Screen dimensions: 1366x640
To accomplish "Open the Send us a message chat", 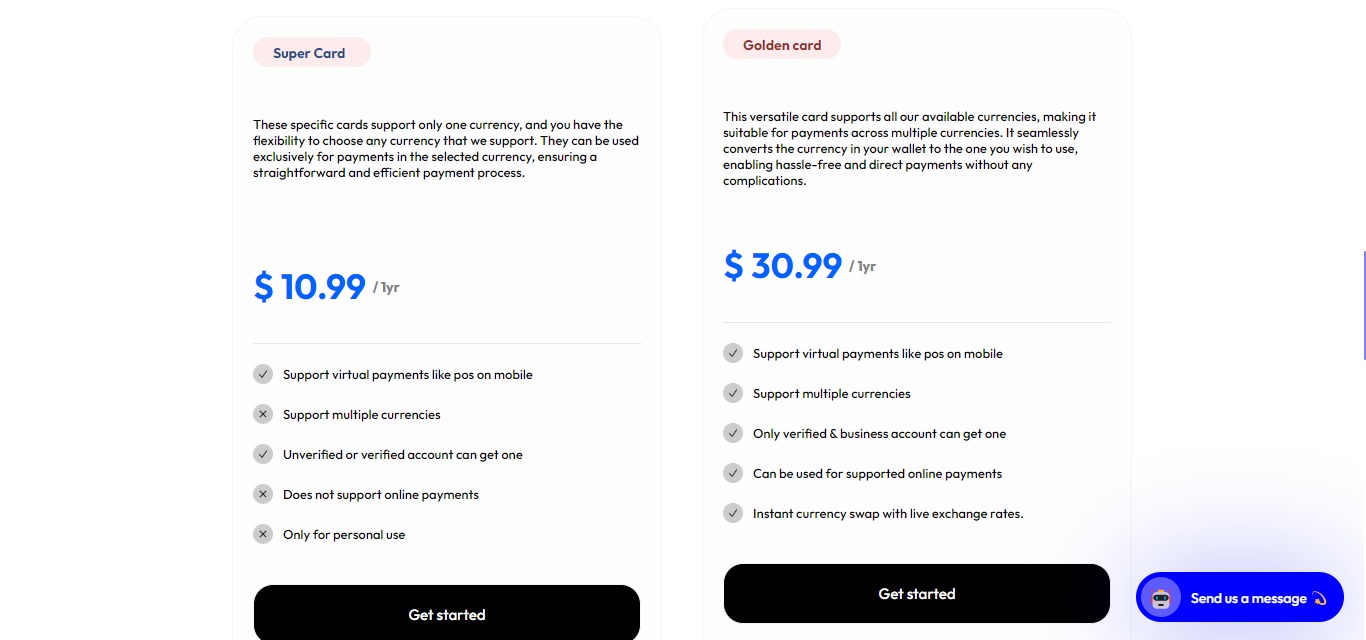I will (1248, 598).
